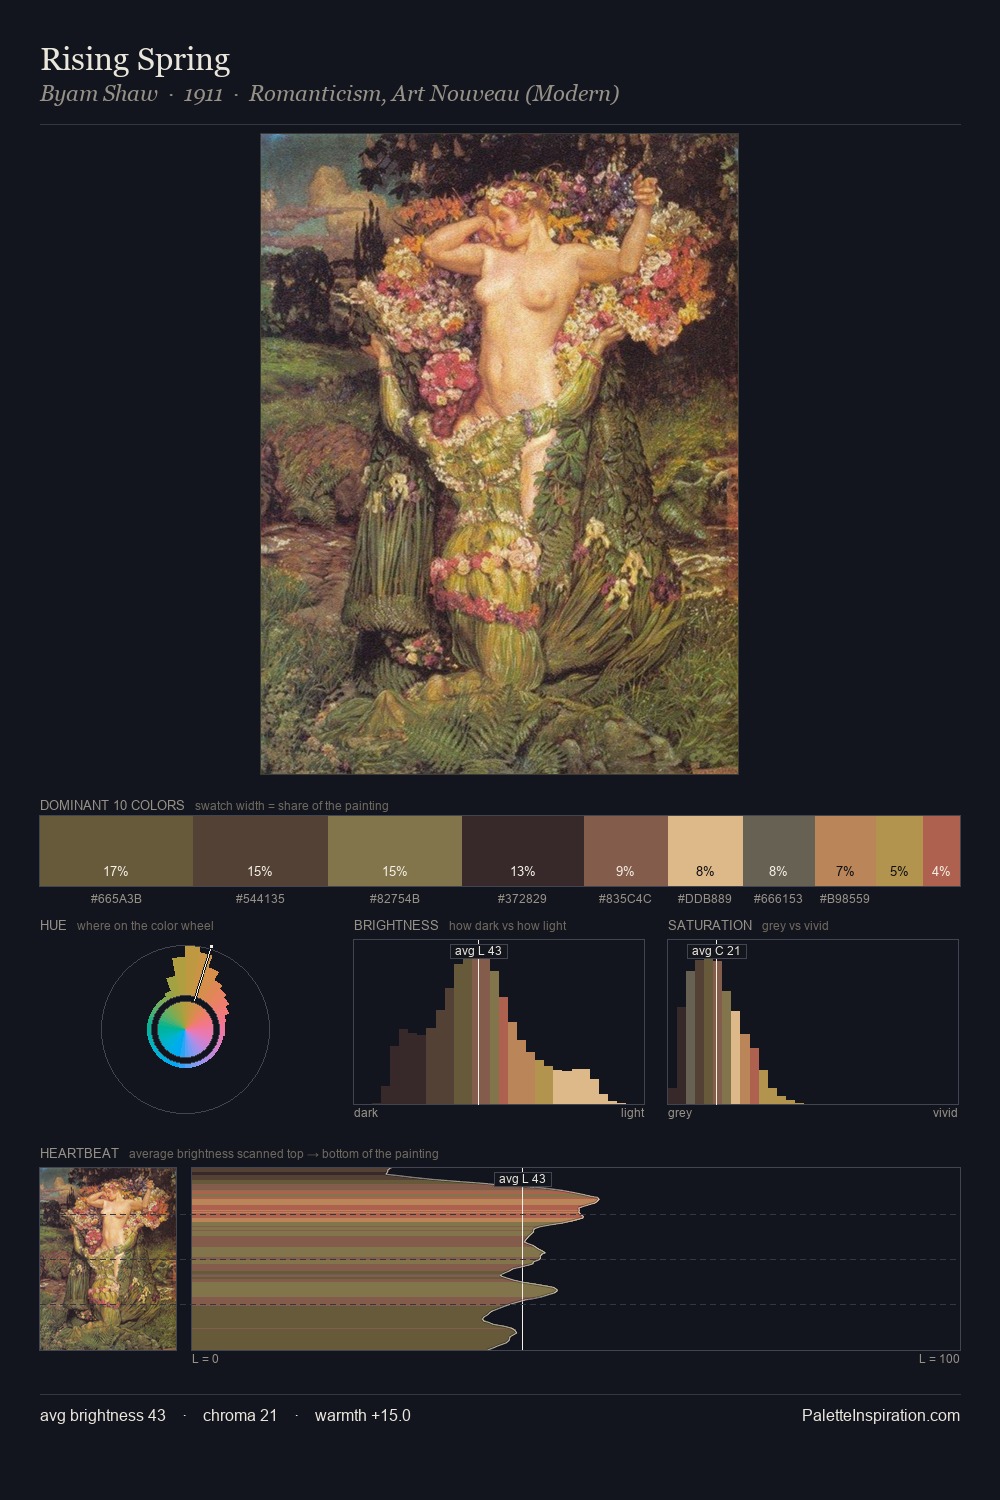Click the 'avg L 43' label in Brightness chart
Viewport: 1000px width, 1500px height.
(478, 951)
